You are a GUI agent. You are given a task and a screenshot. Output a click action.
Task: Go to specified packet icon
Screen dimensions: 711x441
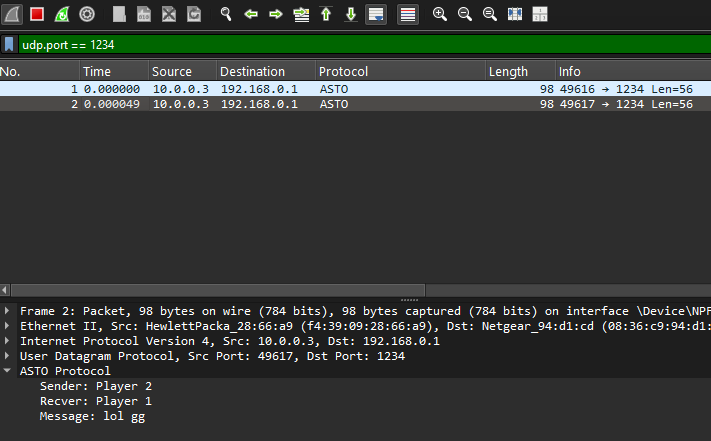[x=301, y=15]
